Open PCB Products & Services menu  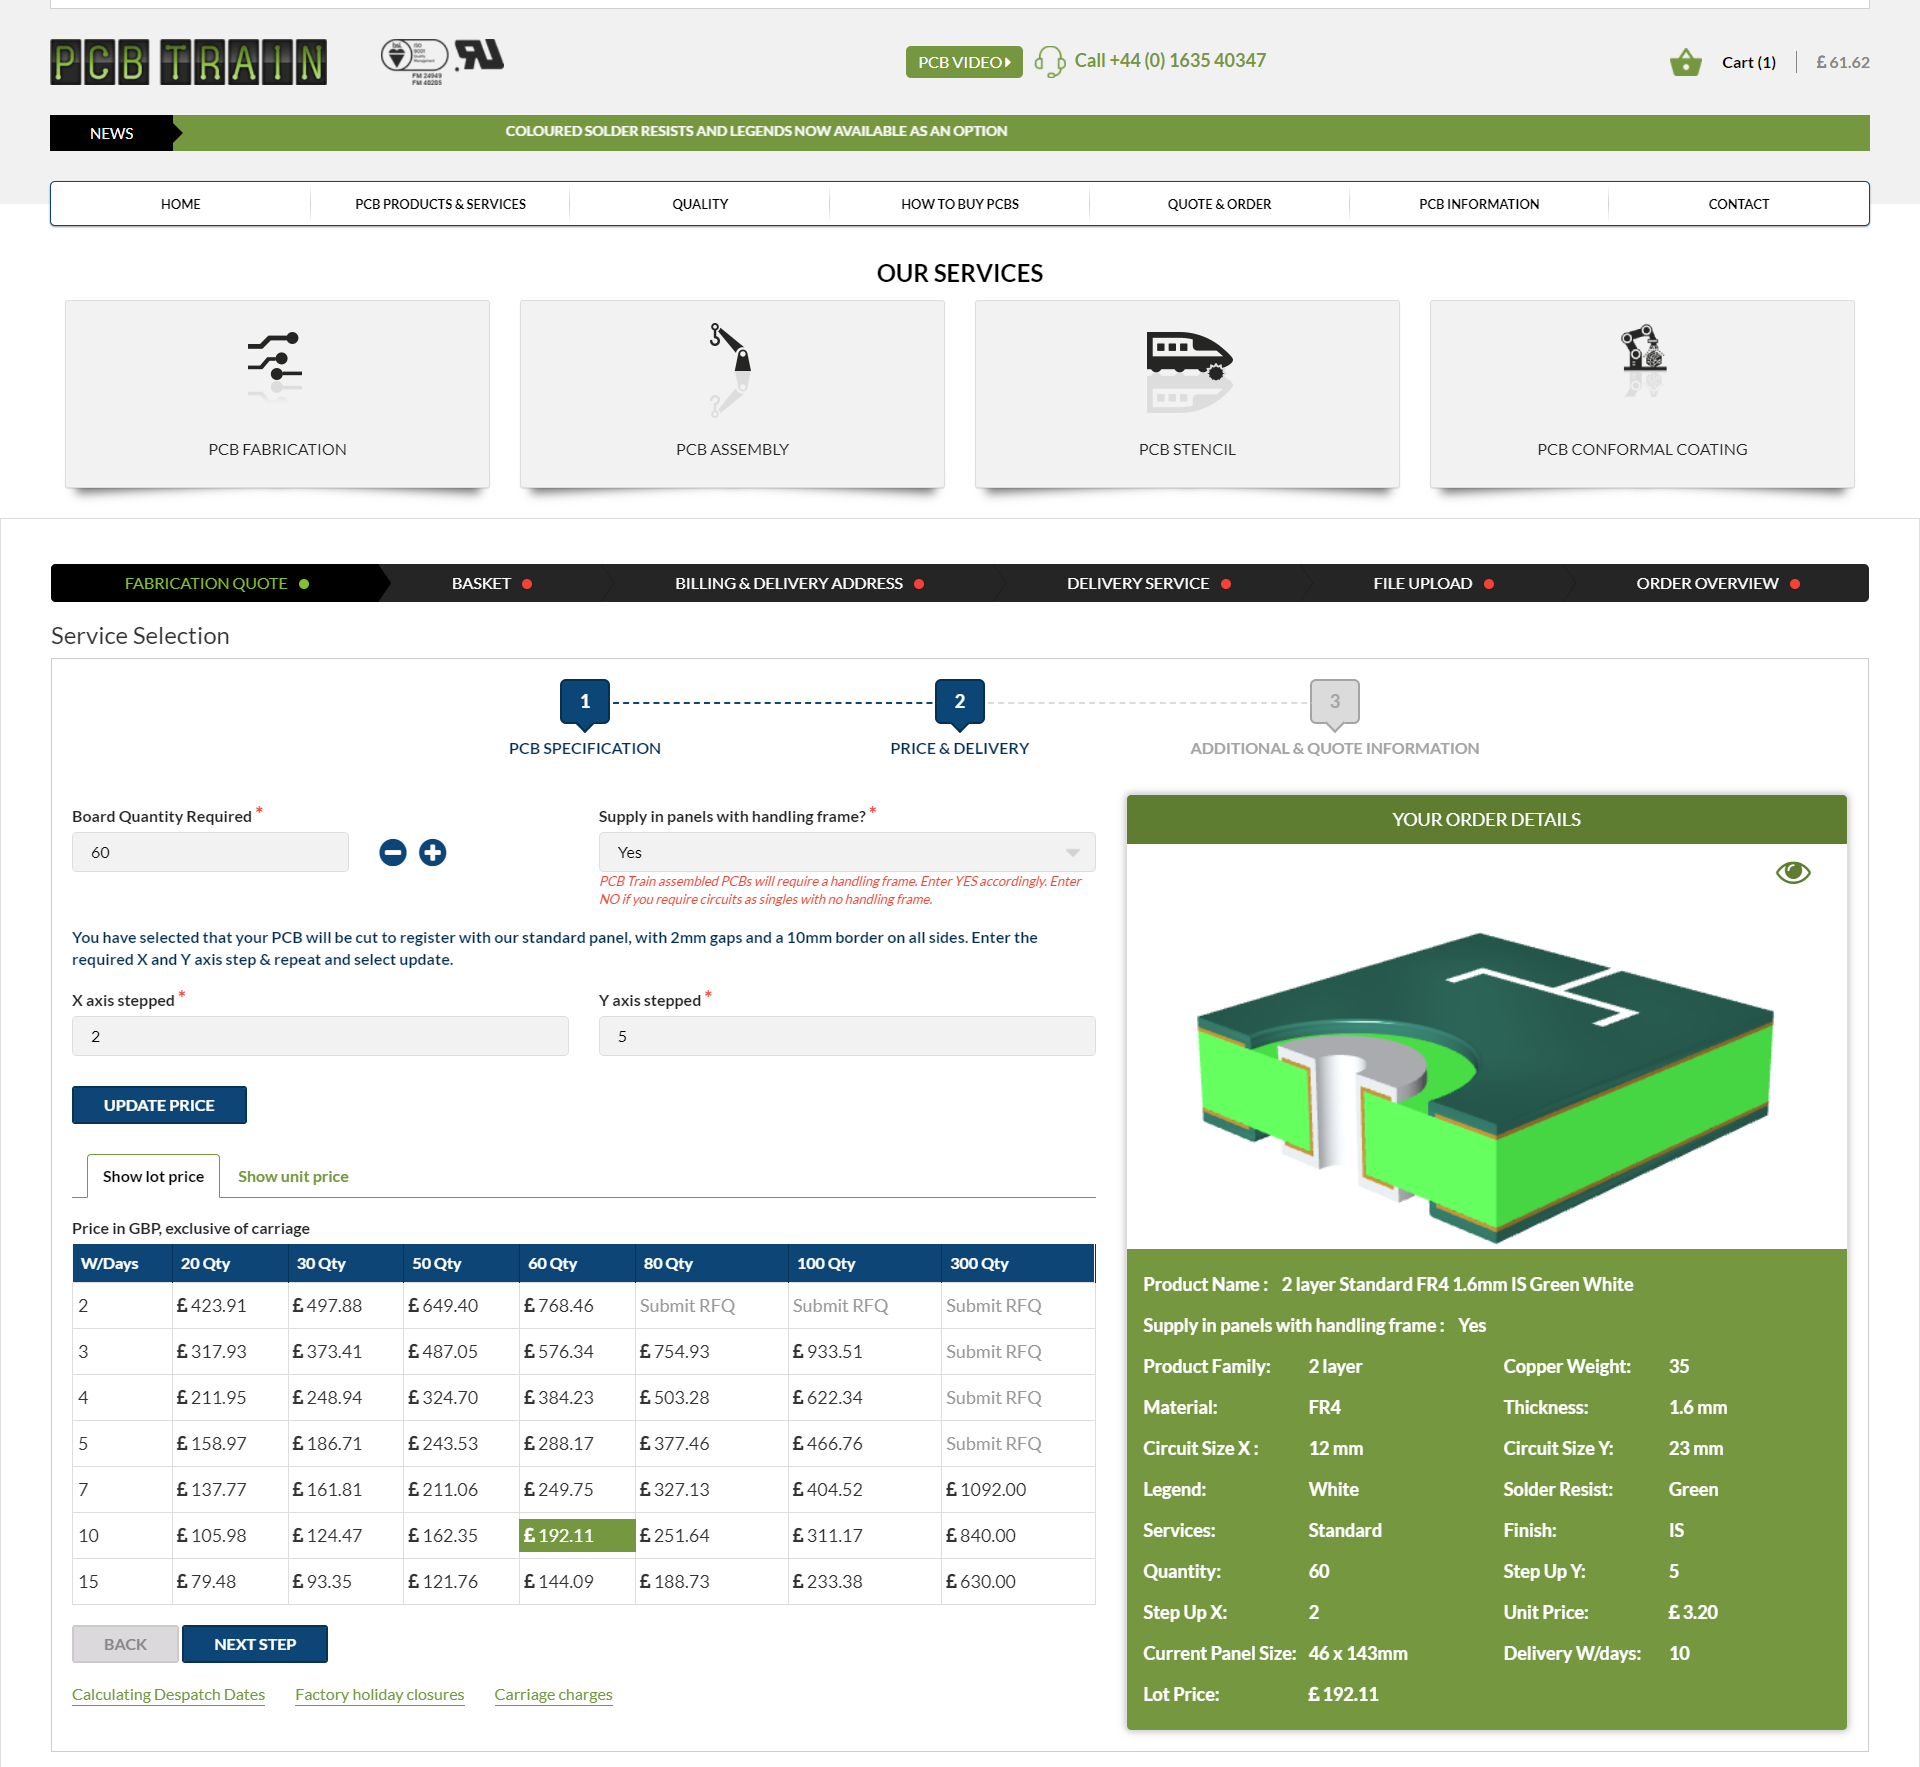(x=440, y=204)
